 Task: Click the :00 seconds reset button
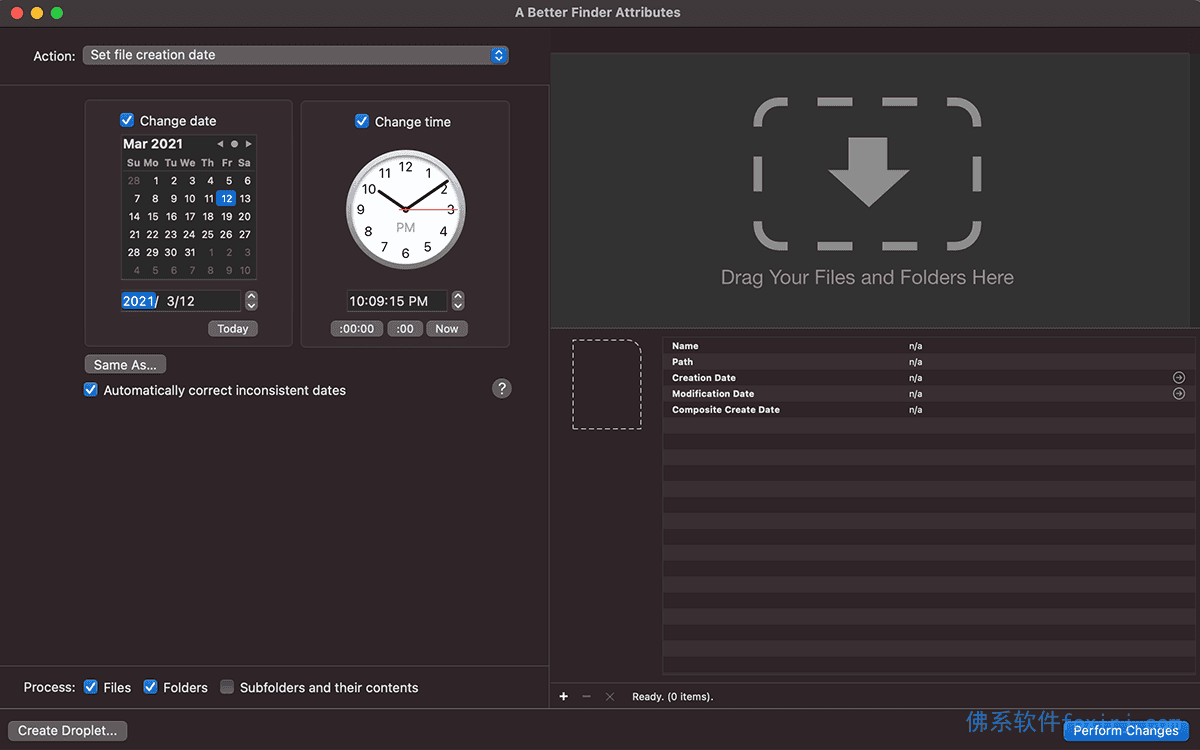click(405, 328)
